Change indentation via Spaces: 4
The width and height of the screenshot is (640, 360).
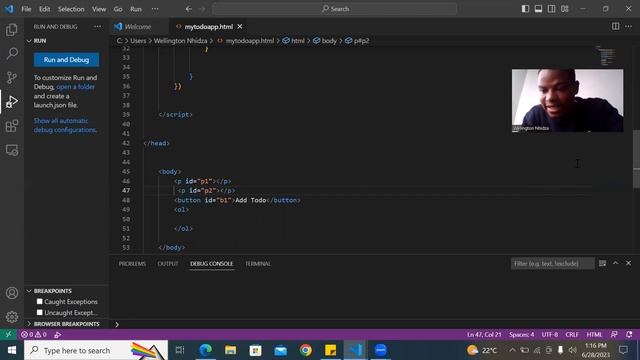point(521,334)
